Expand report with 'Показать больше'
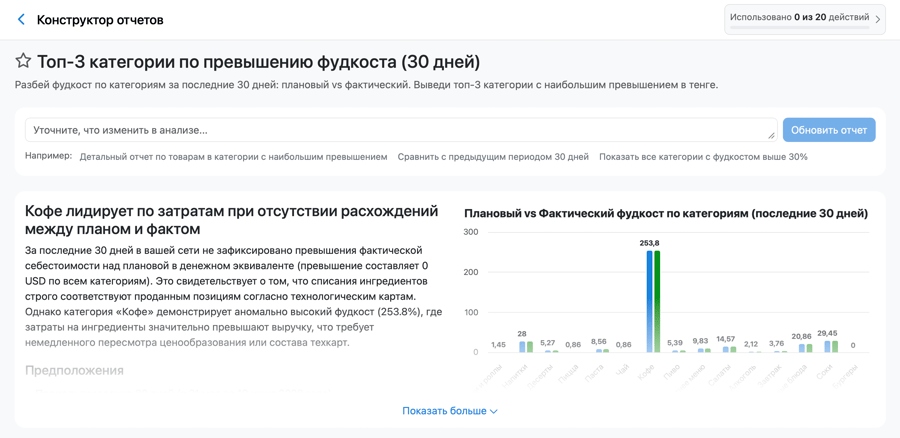Image resolution: width=900 pixels, height=438 pixels. (449, 411)
